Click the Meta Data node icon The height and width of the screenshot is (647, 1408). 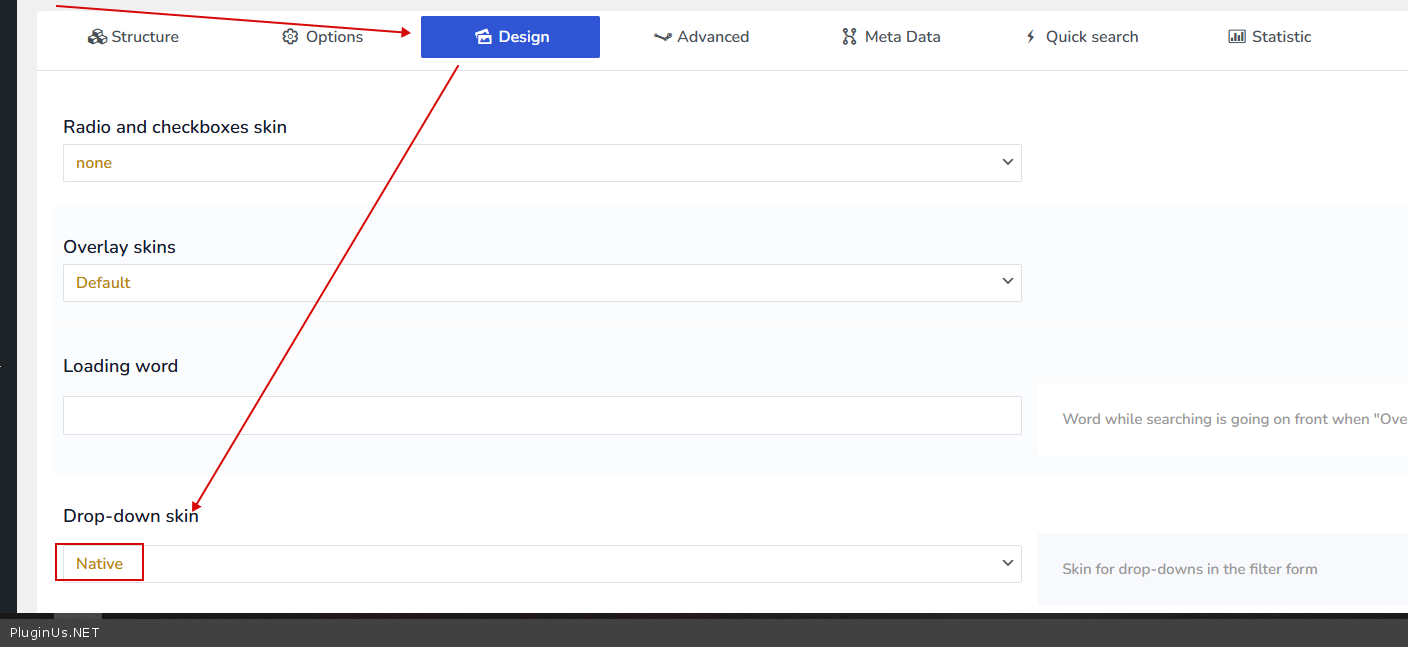tap(849, 37)
